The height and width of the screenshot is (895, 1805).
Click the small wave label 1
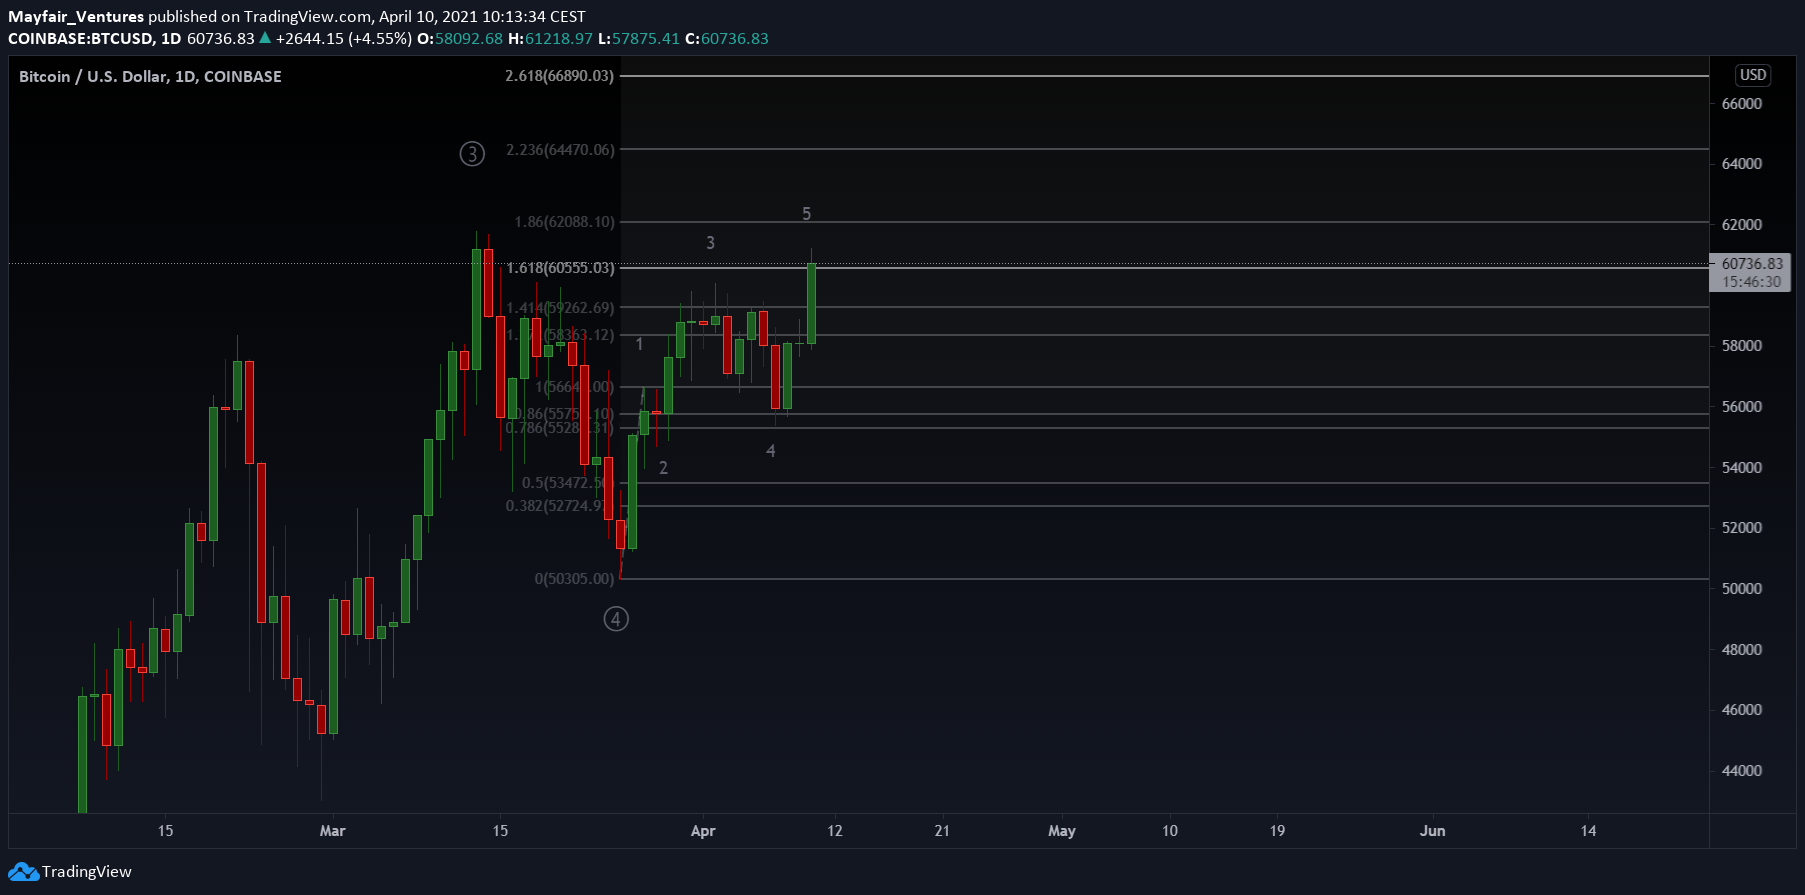tap(639, 344)
